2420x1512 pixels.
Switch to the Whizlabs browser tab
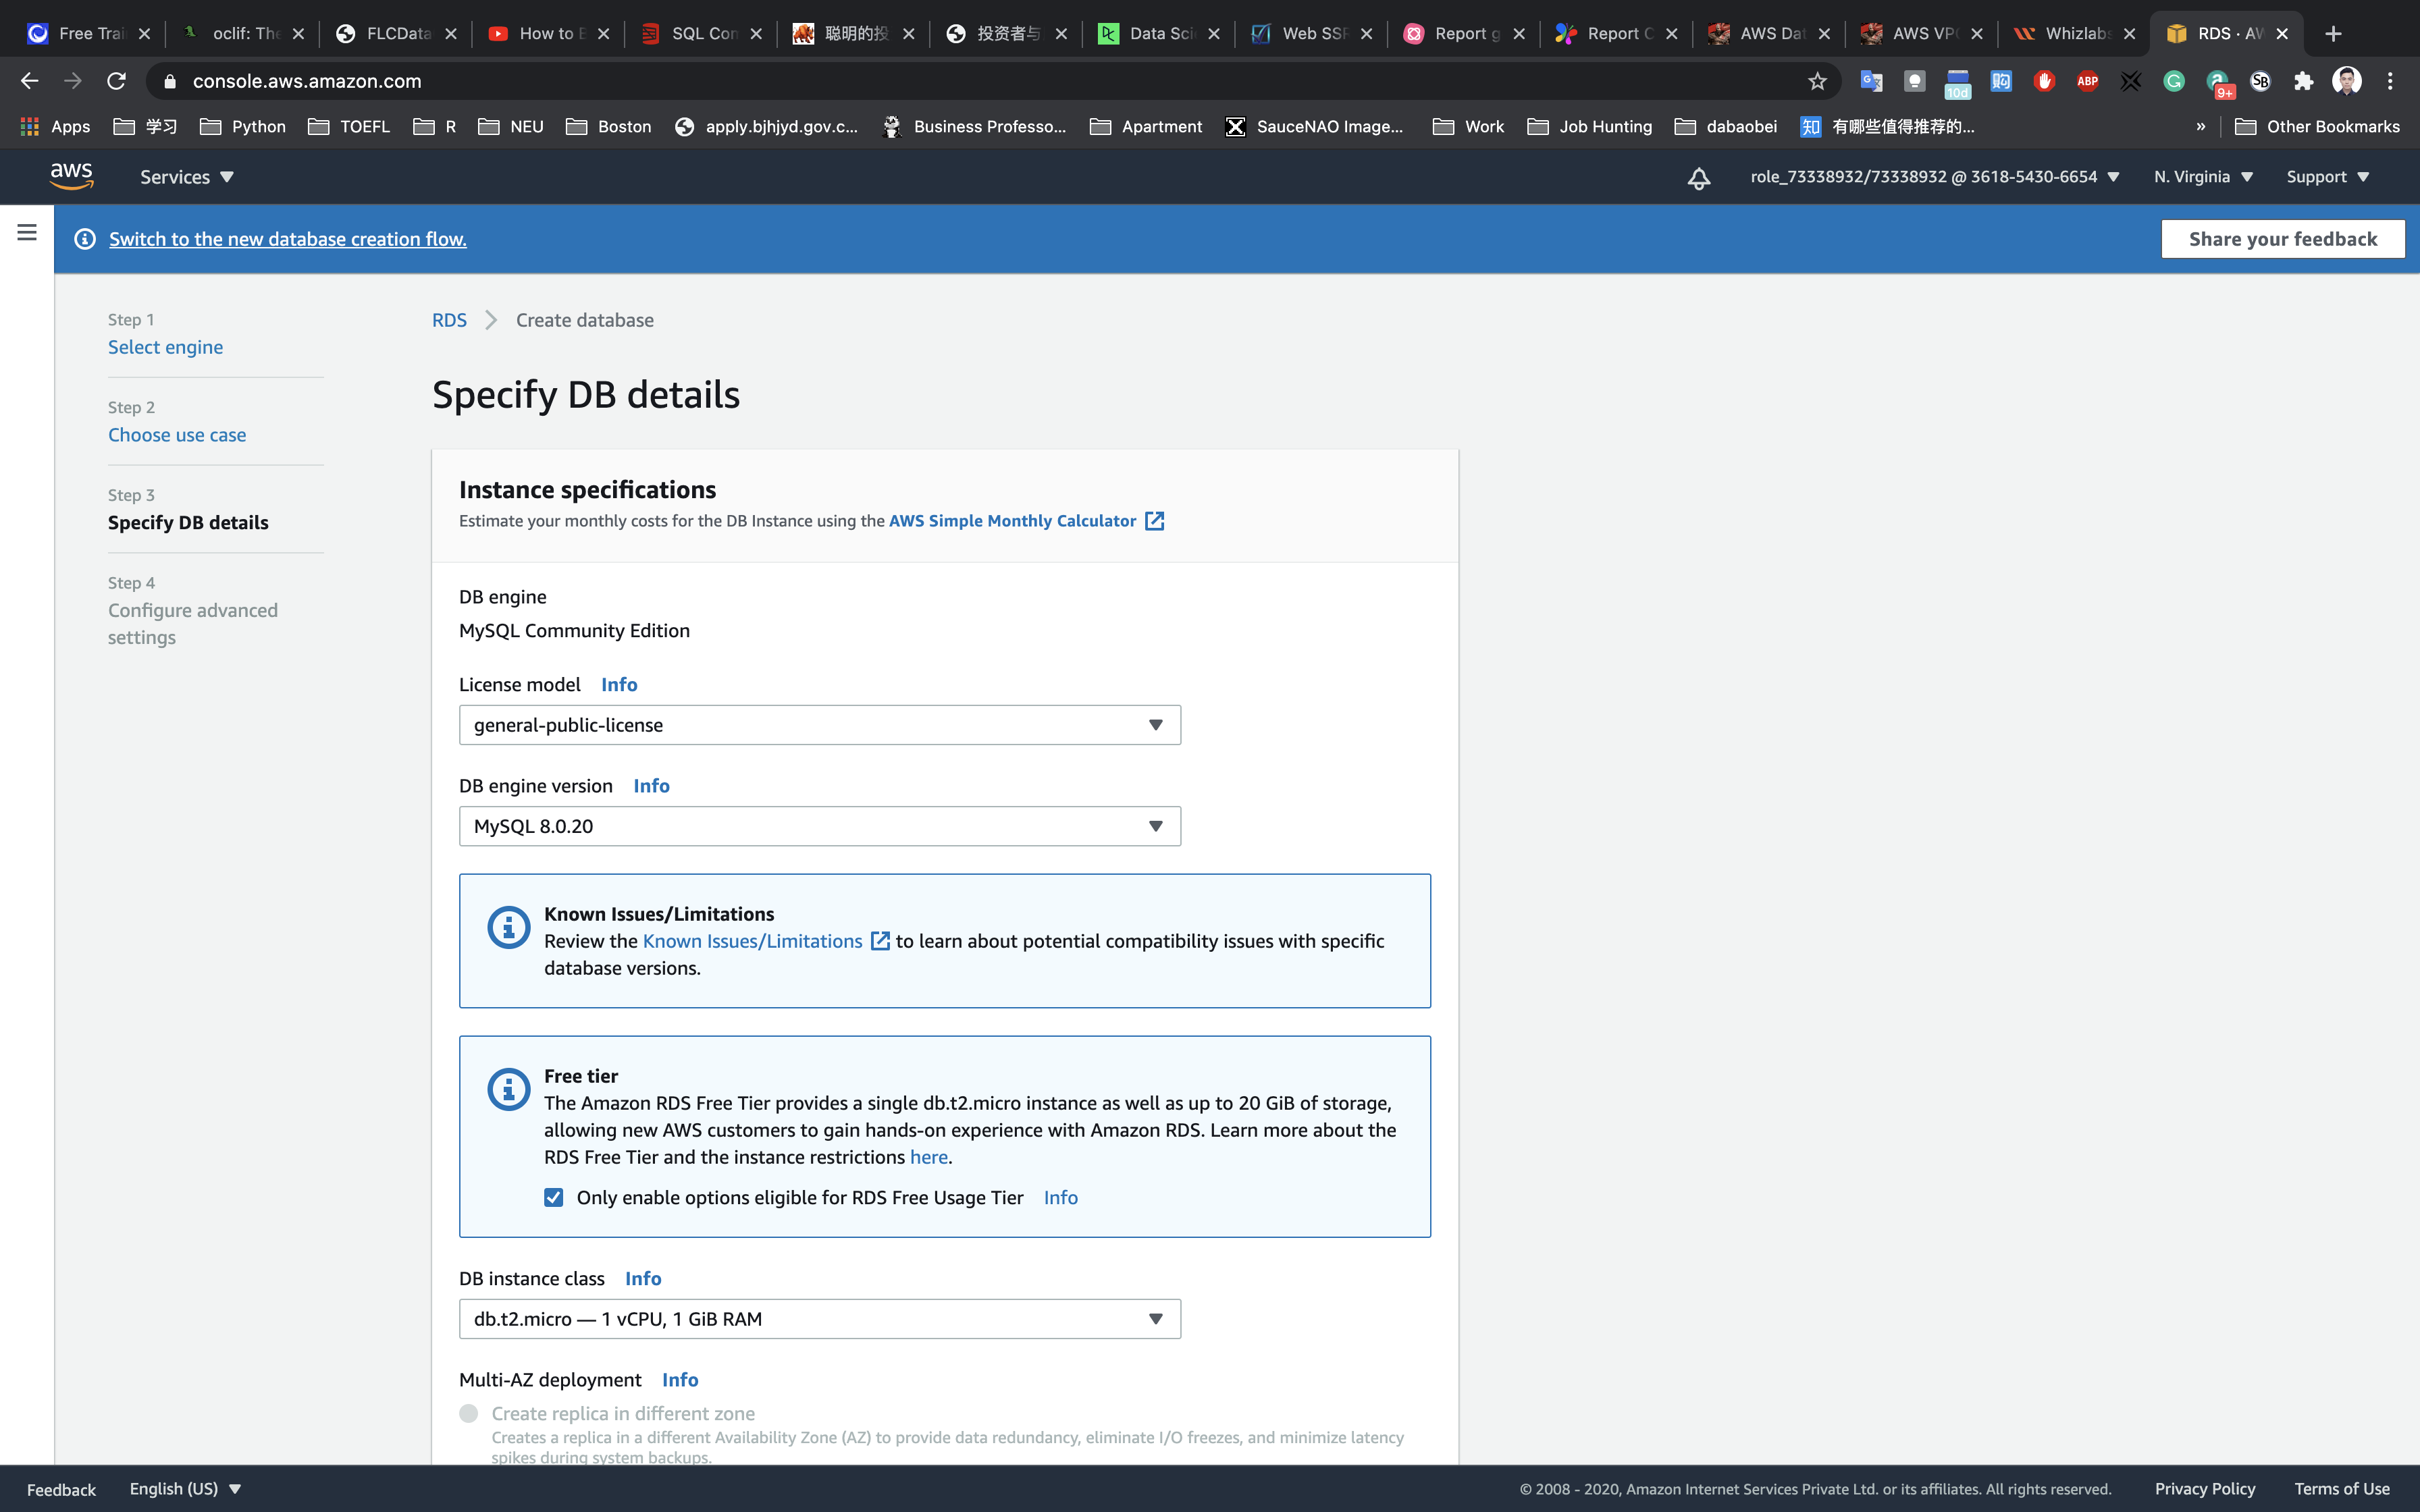click(2074, 33)
